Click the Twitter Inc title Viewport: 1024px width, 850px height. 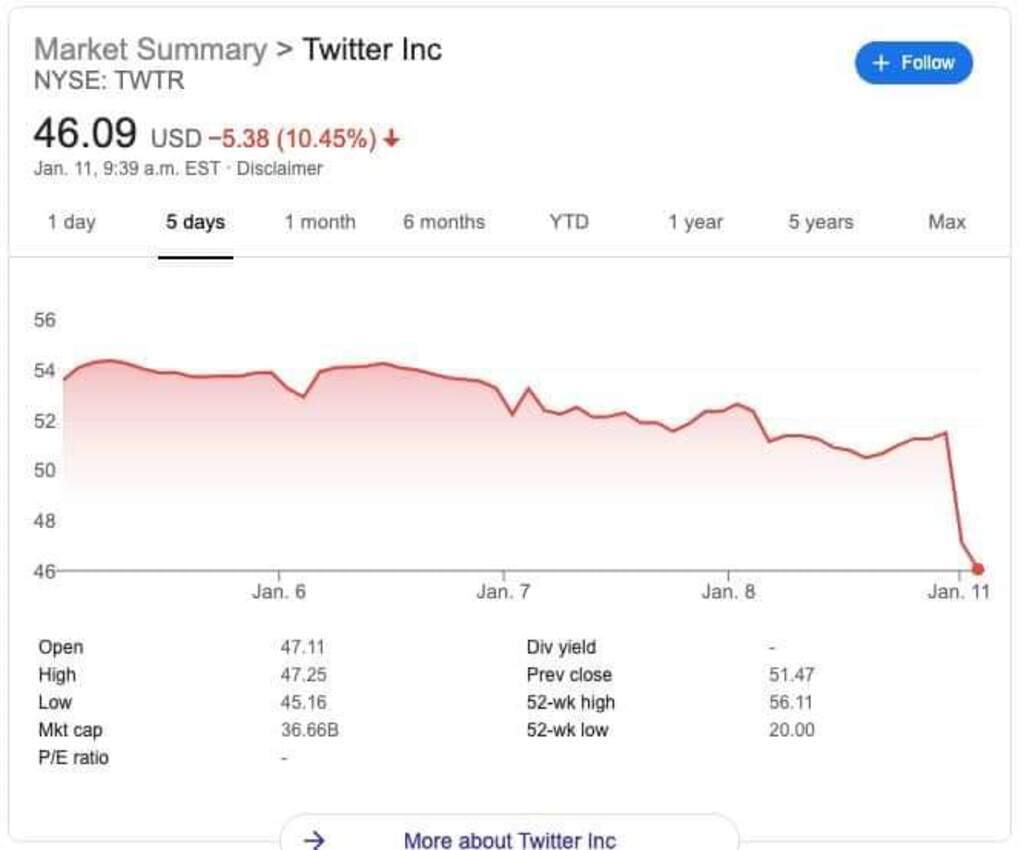pyautogui.click(x=372, y=49)
